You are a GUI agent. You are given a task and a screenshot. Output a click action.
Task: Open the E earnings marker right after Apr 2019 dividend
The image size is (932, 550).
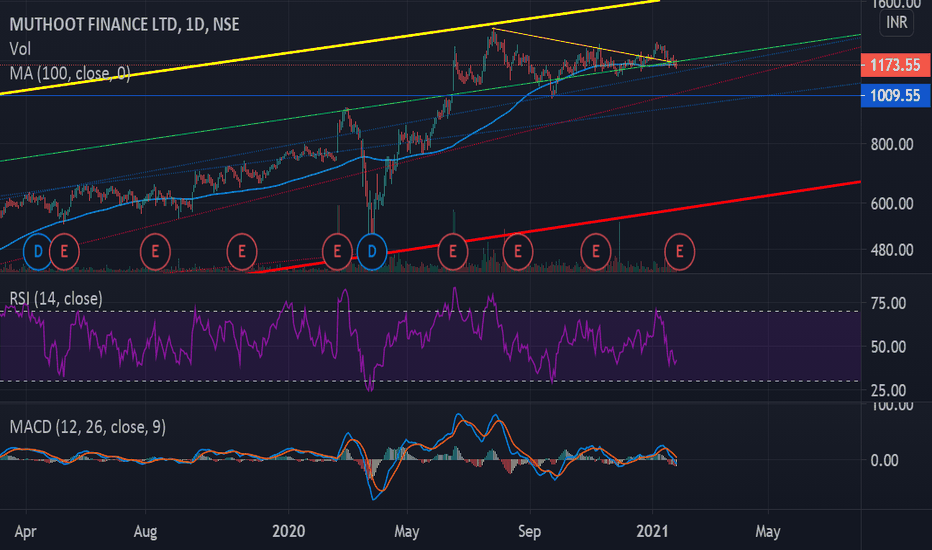click(x=64, y=252)
